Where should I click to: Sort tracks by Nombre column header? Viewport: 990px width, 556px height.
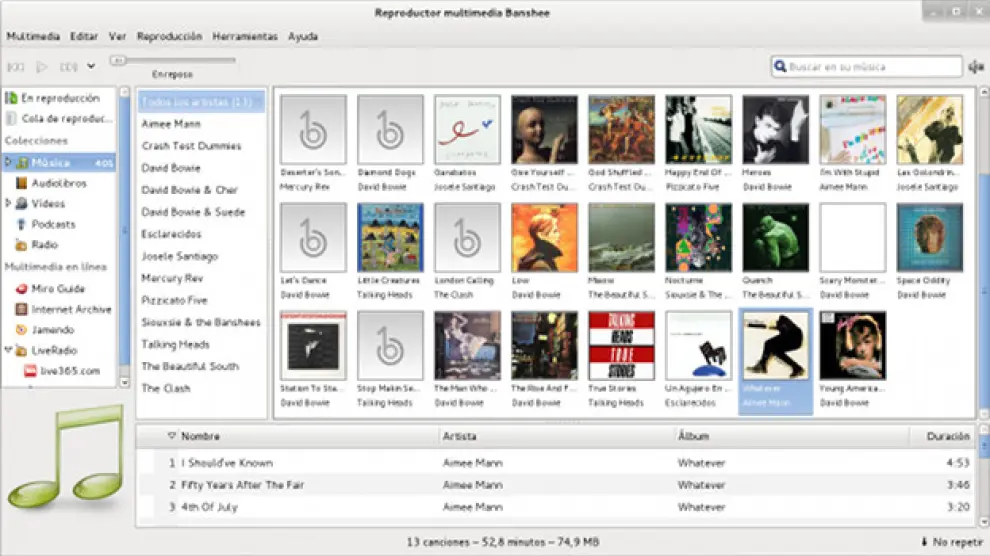coord(200,437)
